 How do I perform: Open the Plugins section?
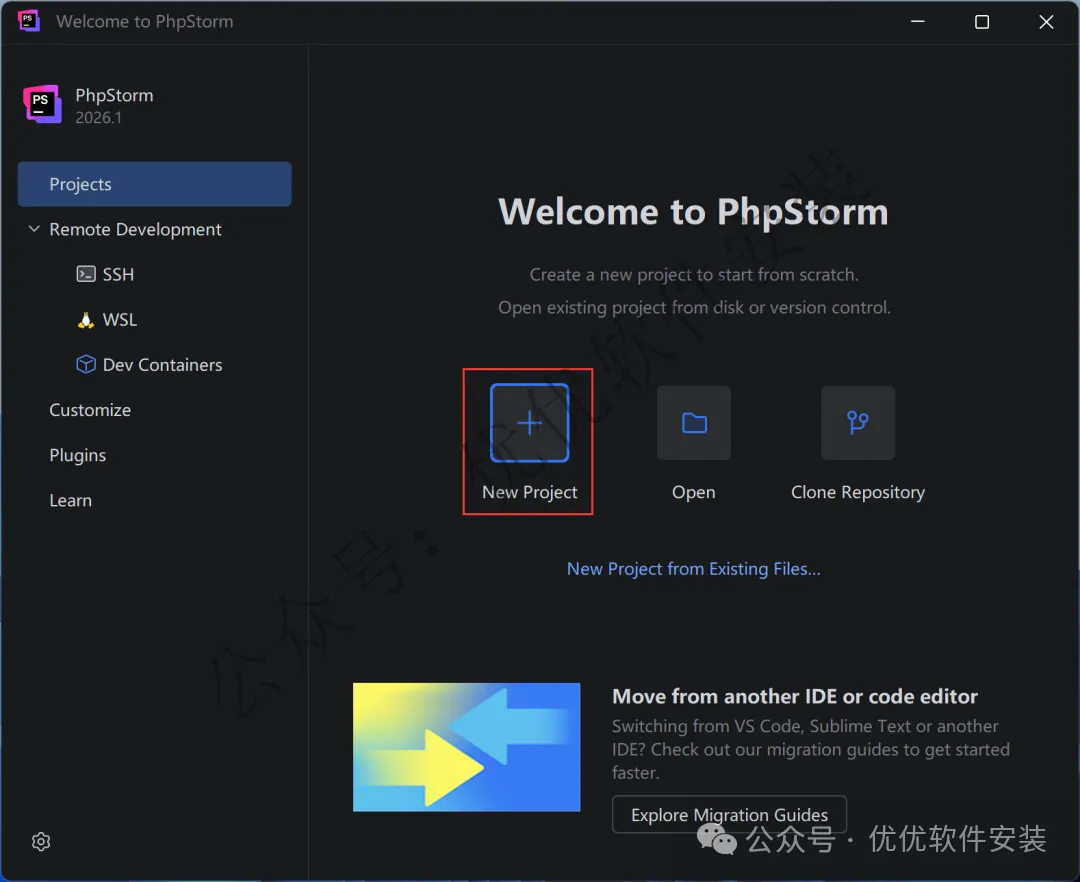78,455
